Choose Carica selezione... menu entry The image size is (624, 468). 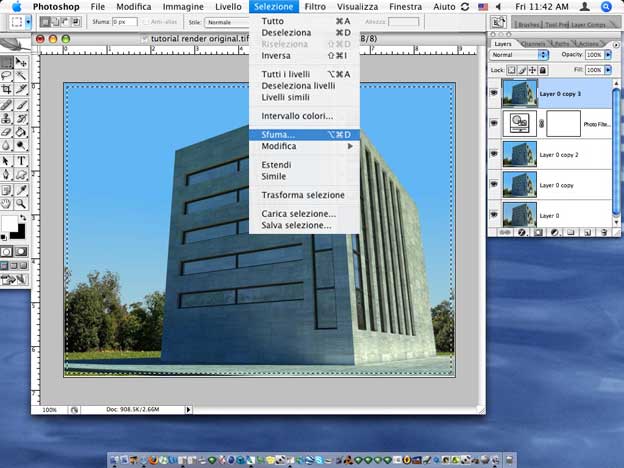tap(298, 213)
